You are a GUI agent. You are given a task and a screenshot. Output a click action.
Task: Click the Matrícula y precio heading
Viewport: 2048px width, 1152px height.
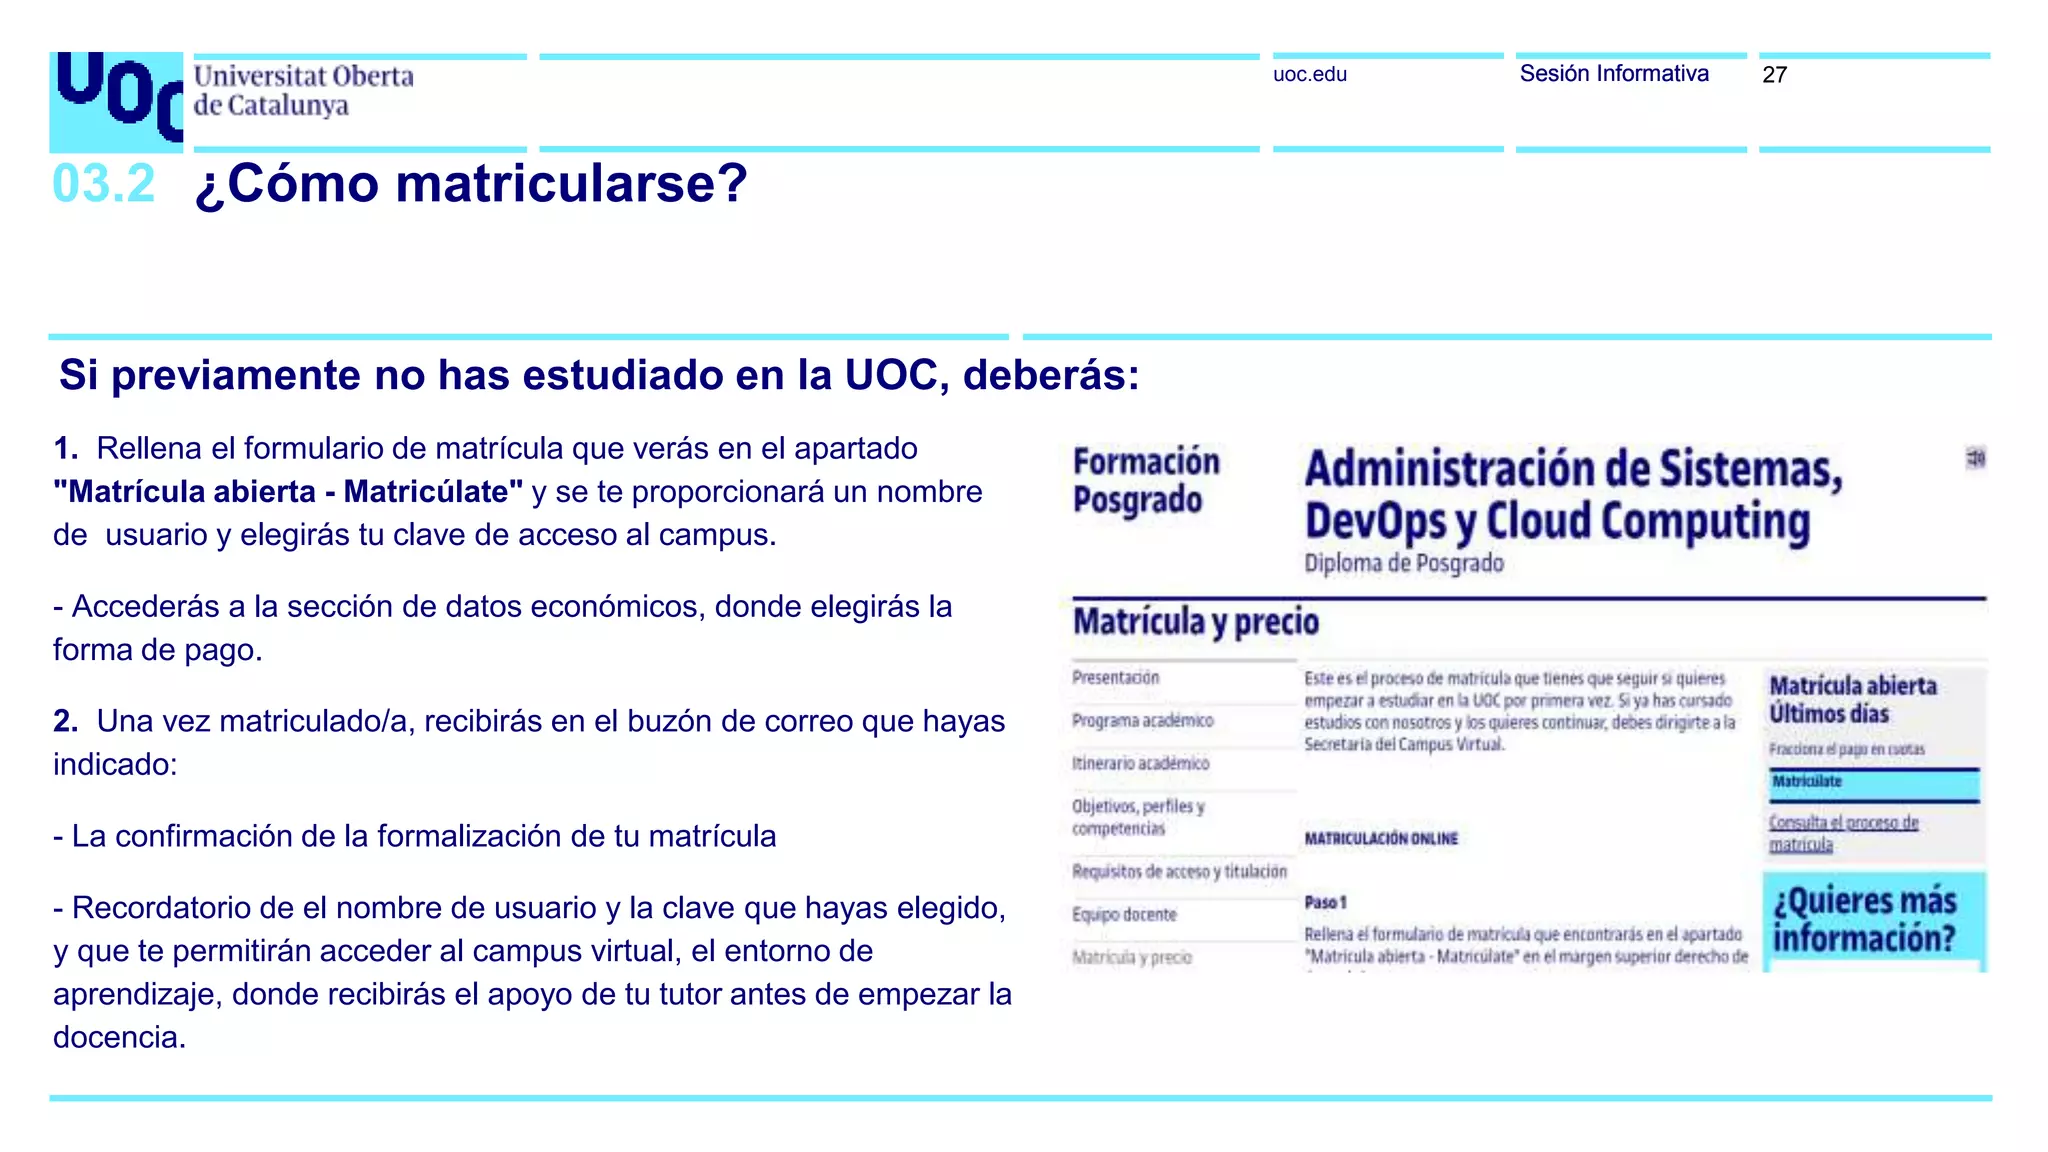coord(1196,622)
